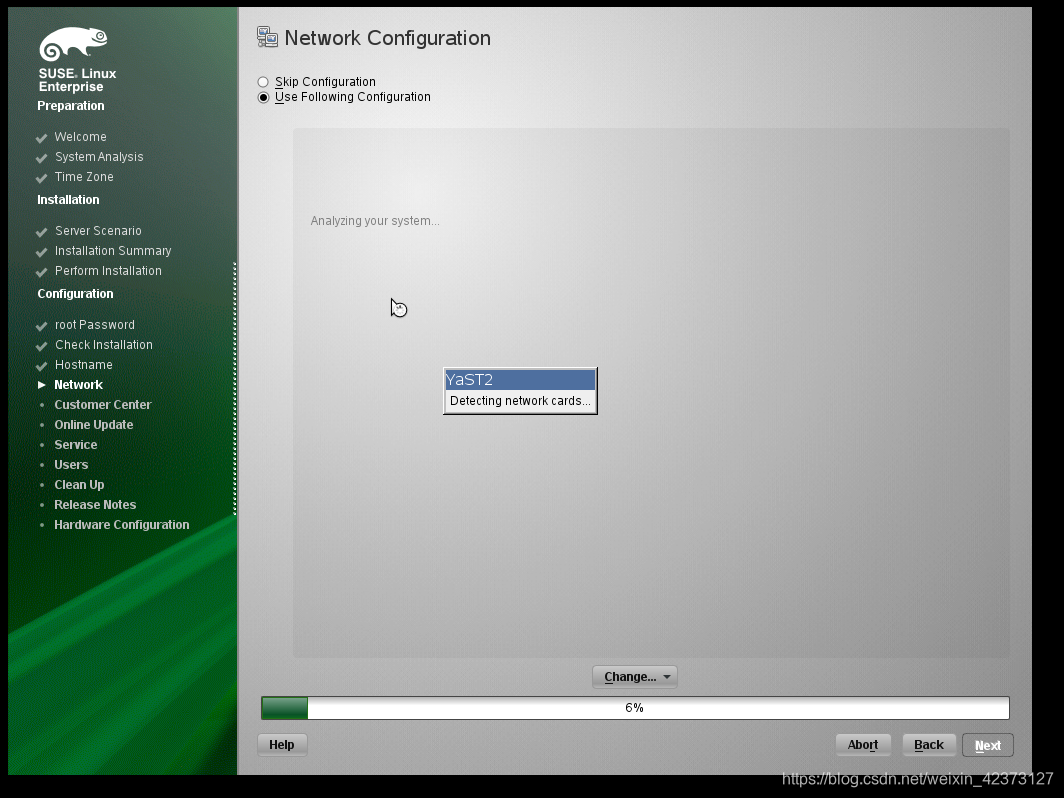Click the checkmark beside System Analysis
The image size is (1064, 798).
click(41, 157)
